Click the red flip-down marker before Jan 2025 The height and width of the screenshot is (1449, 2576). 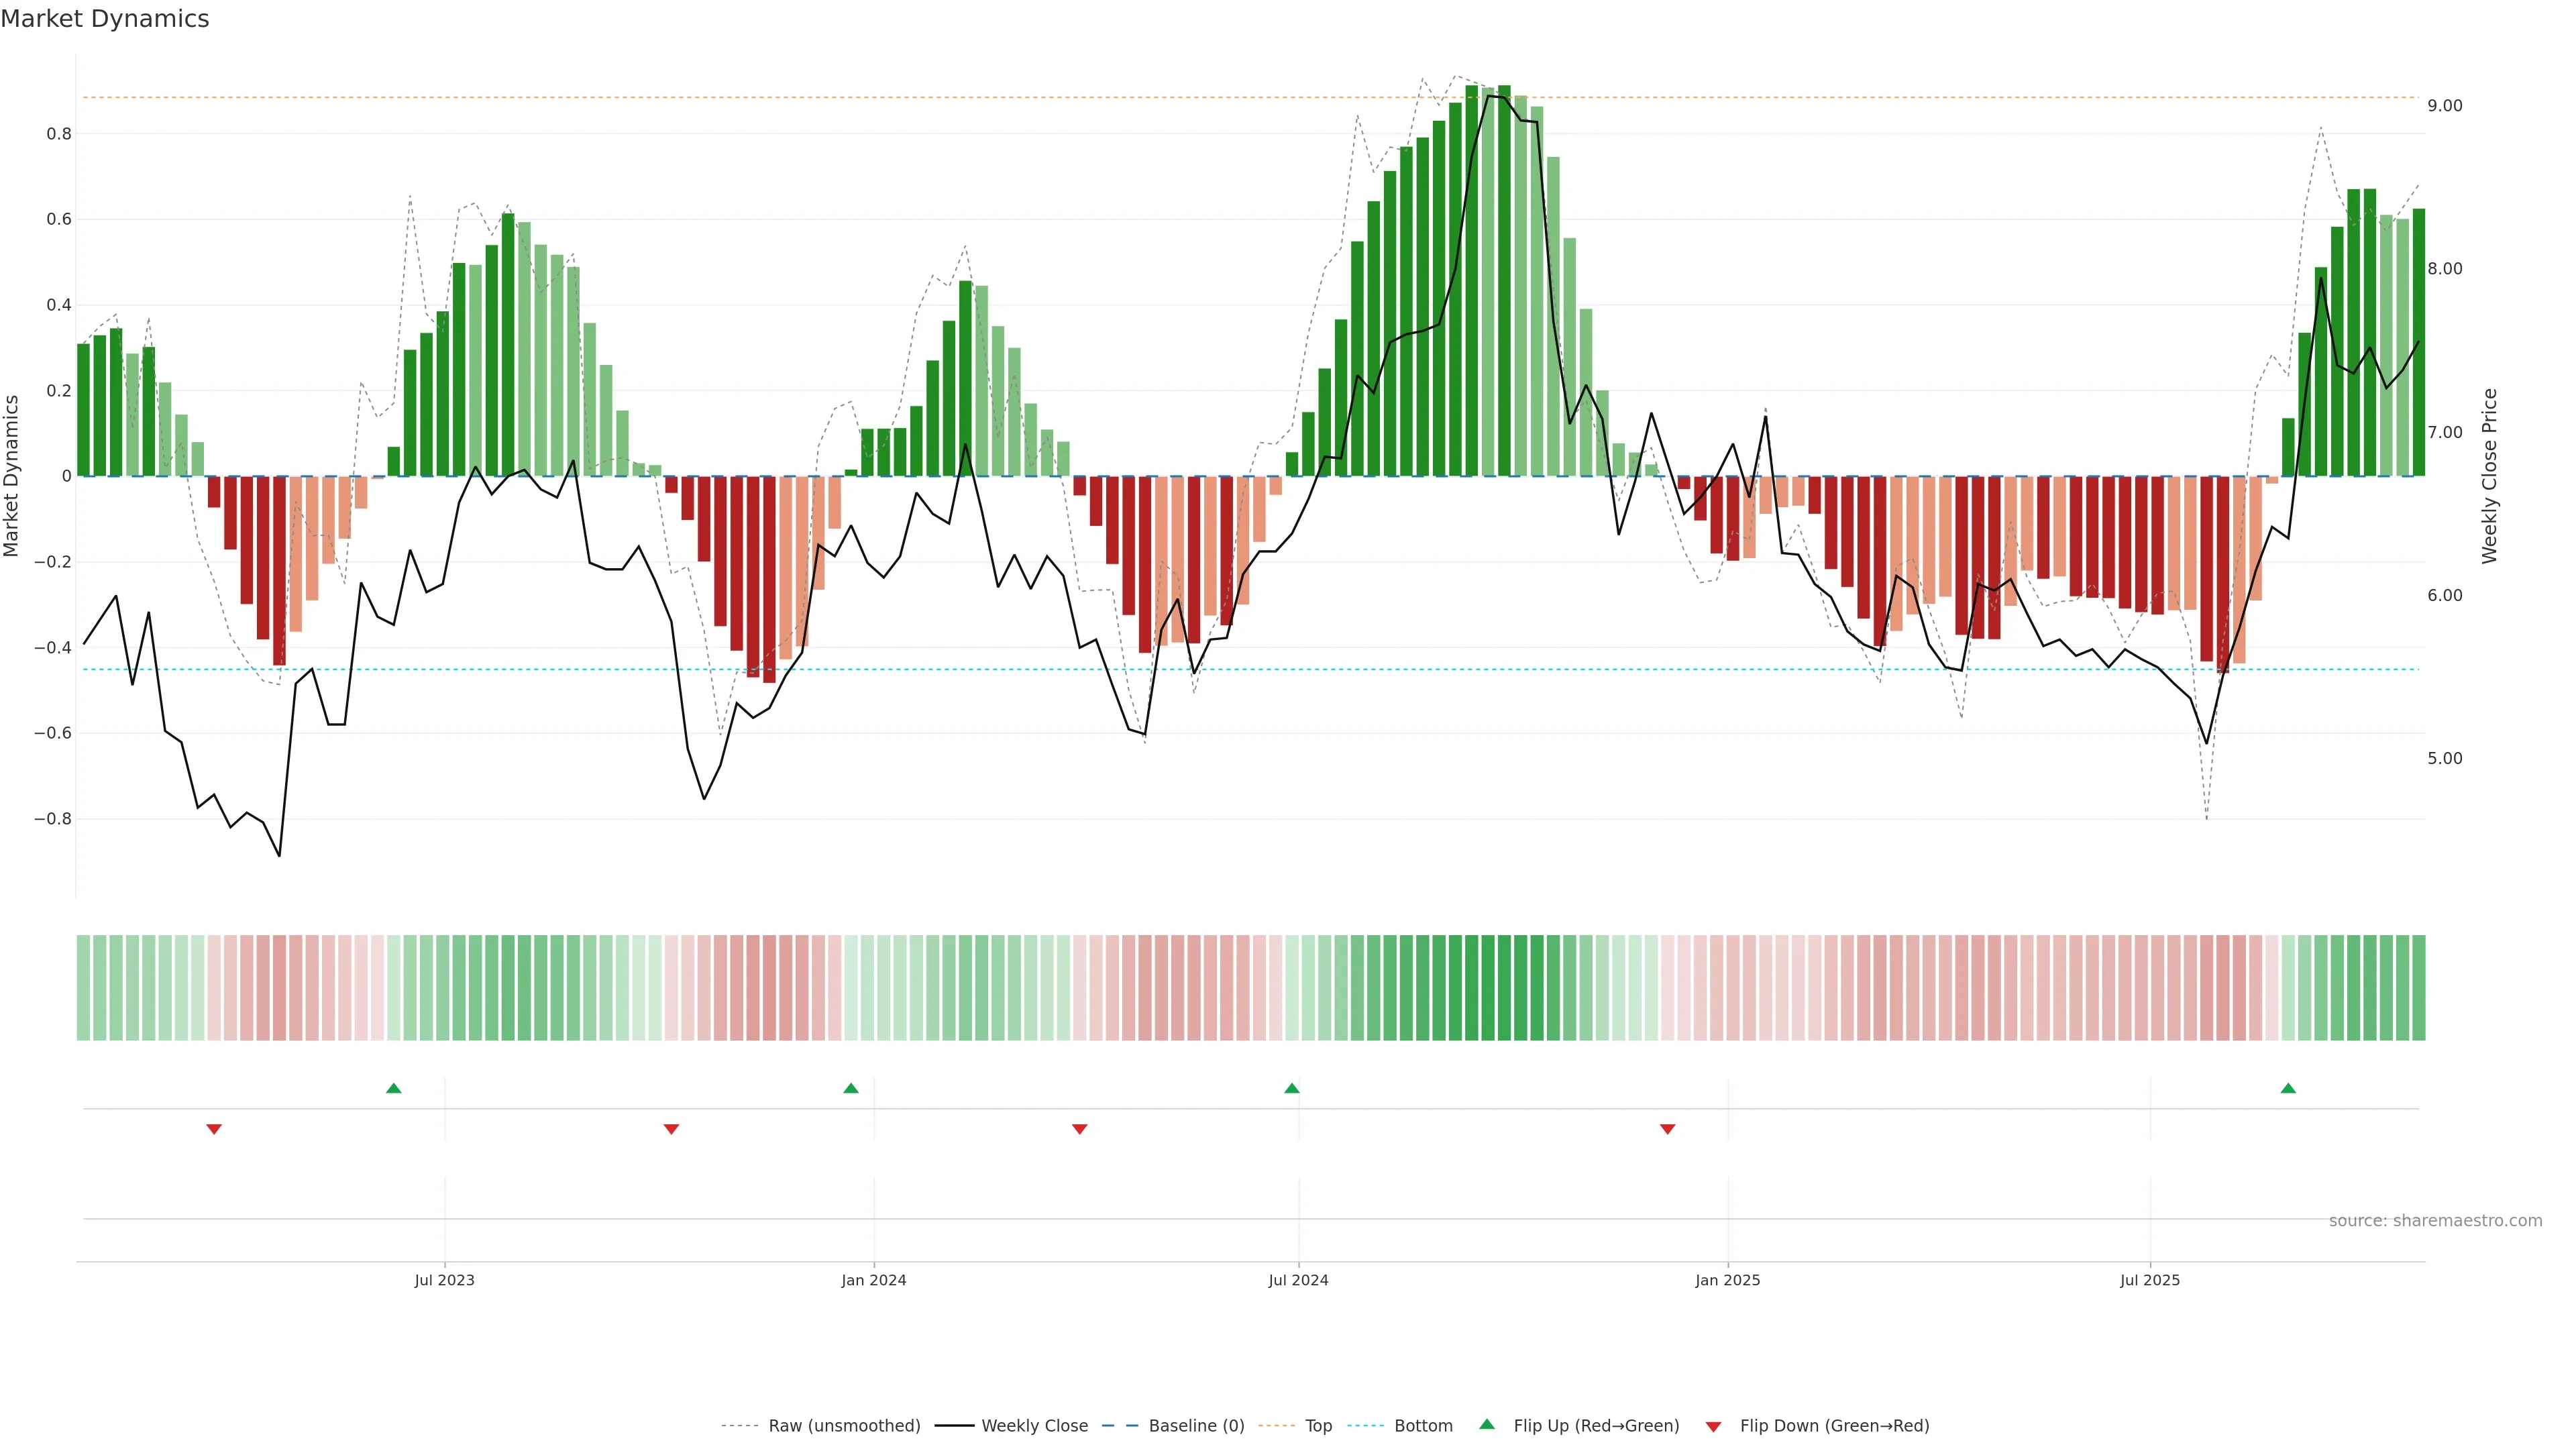coord(1667,1129)
